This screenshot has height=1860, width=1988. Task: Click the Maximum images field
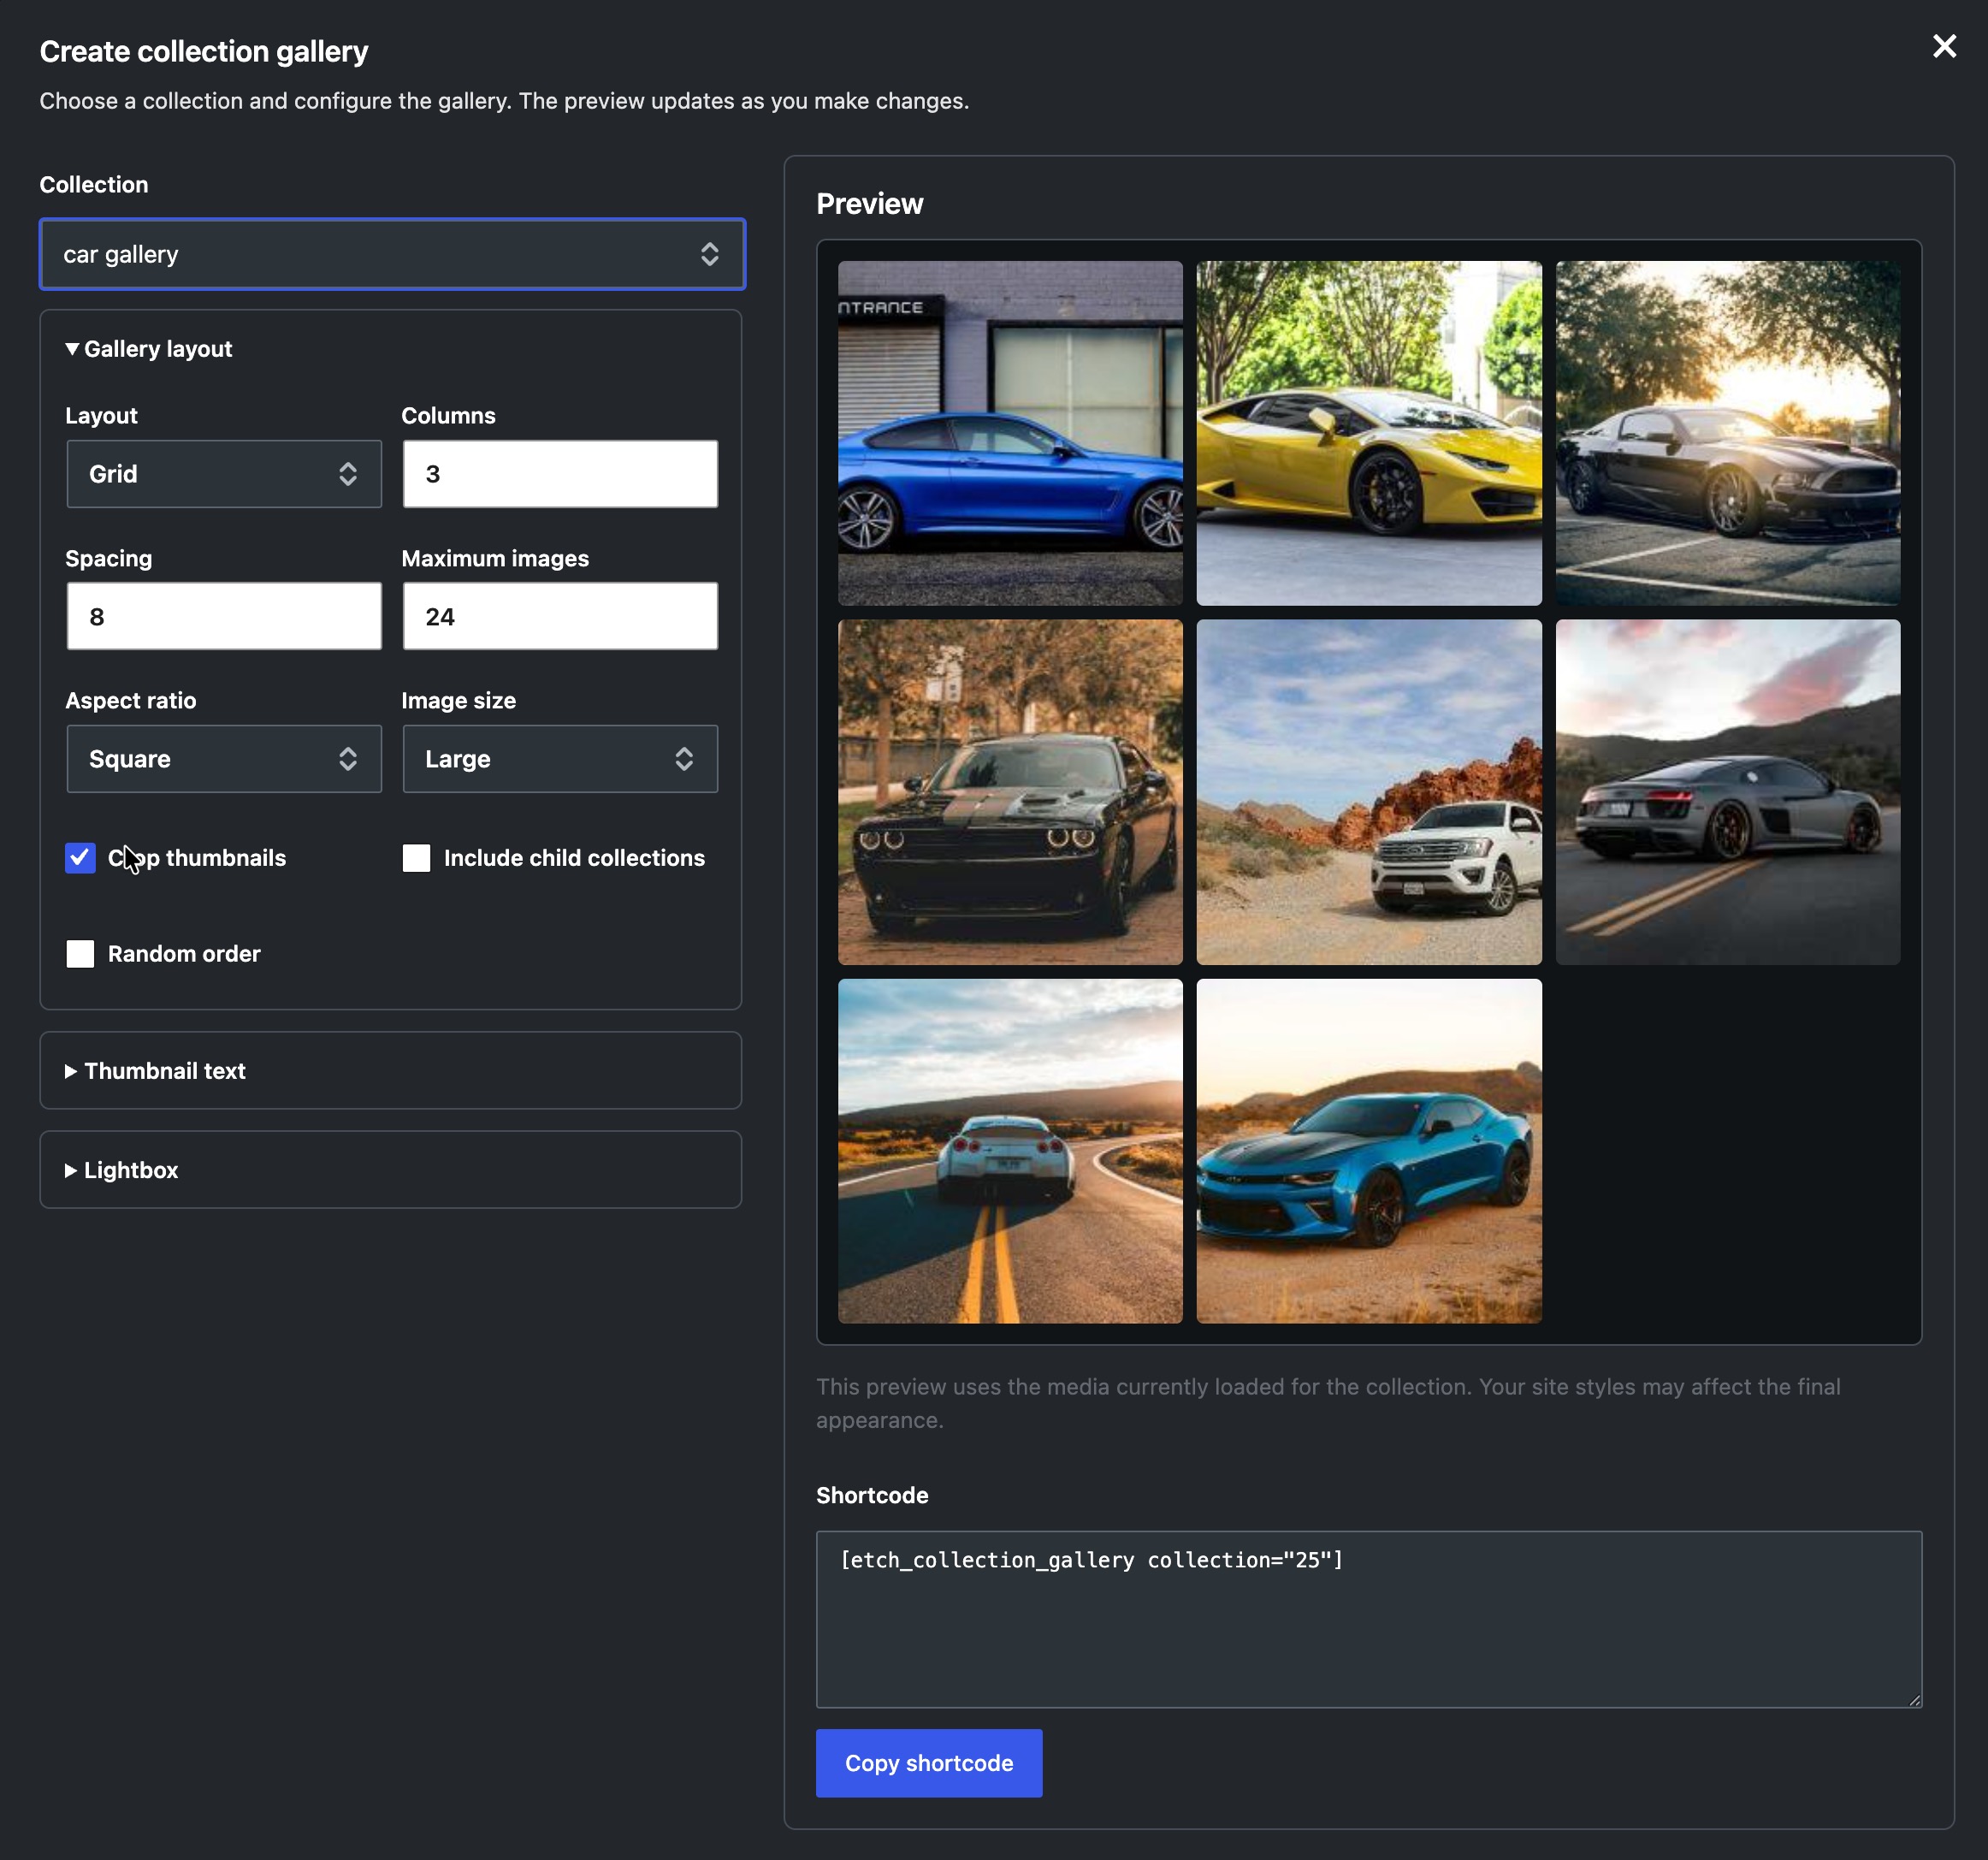[560, 616]
